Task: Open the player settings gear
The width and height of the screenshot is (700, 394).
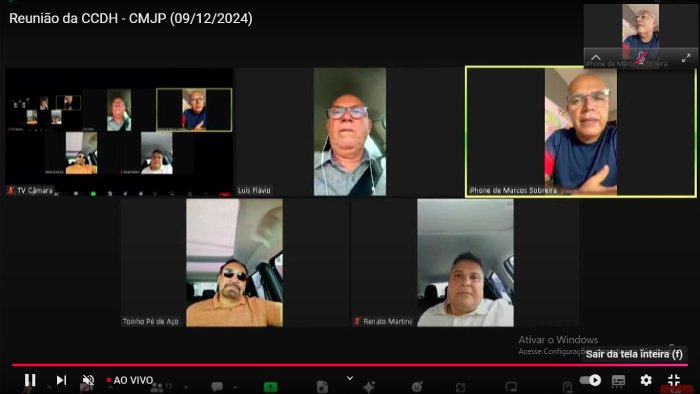Action: pyautogui.click(x=646, y=380)
